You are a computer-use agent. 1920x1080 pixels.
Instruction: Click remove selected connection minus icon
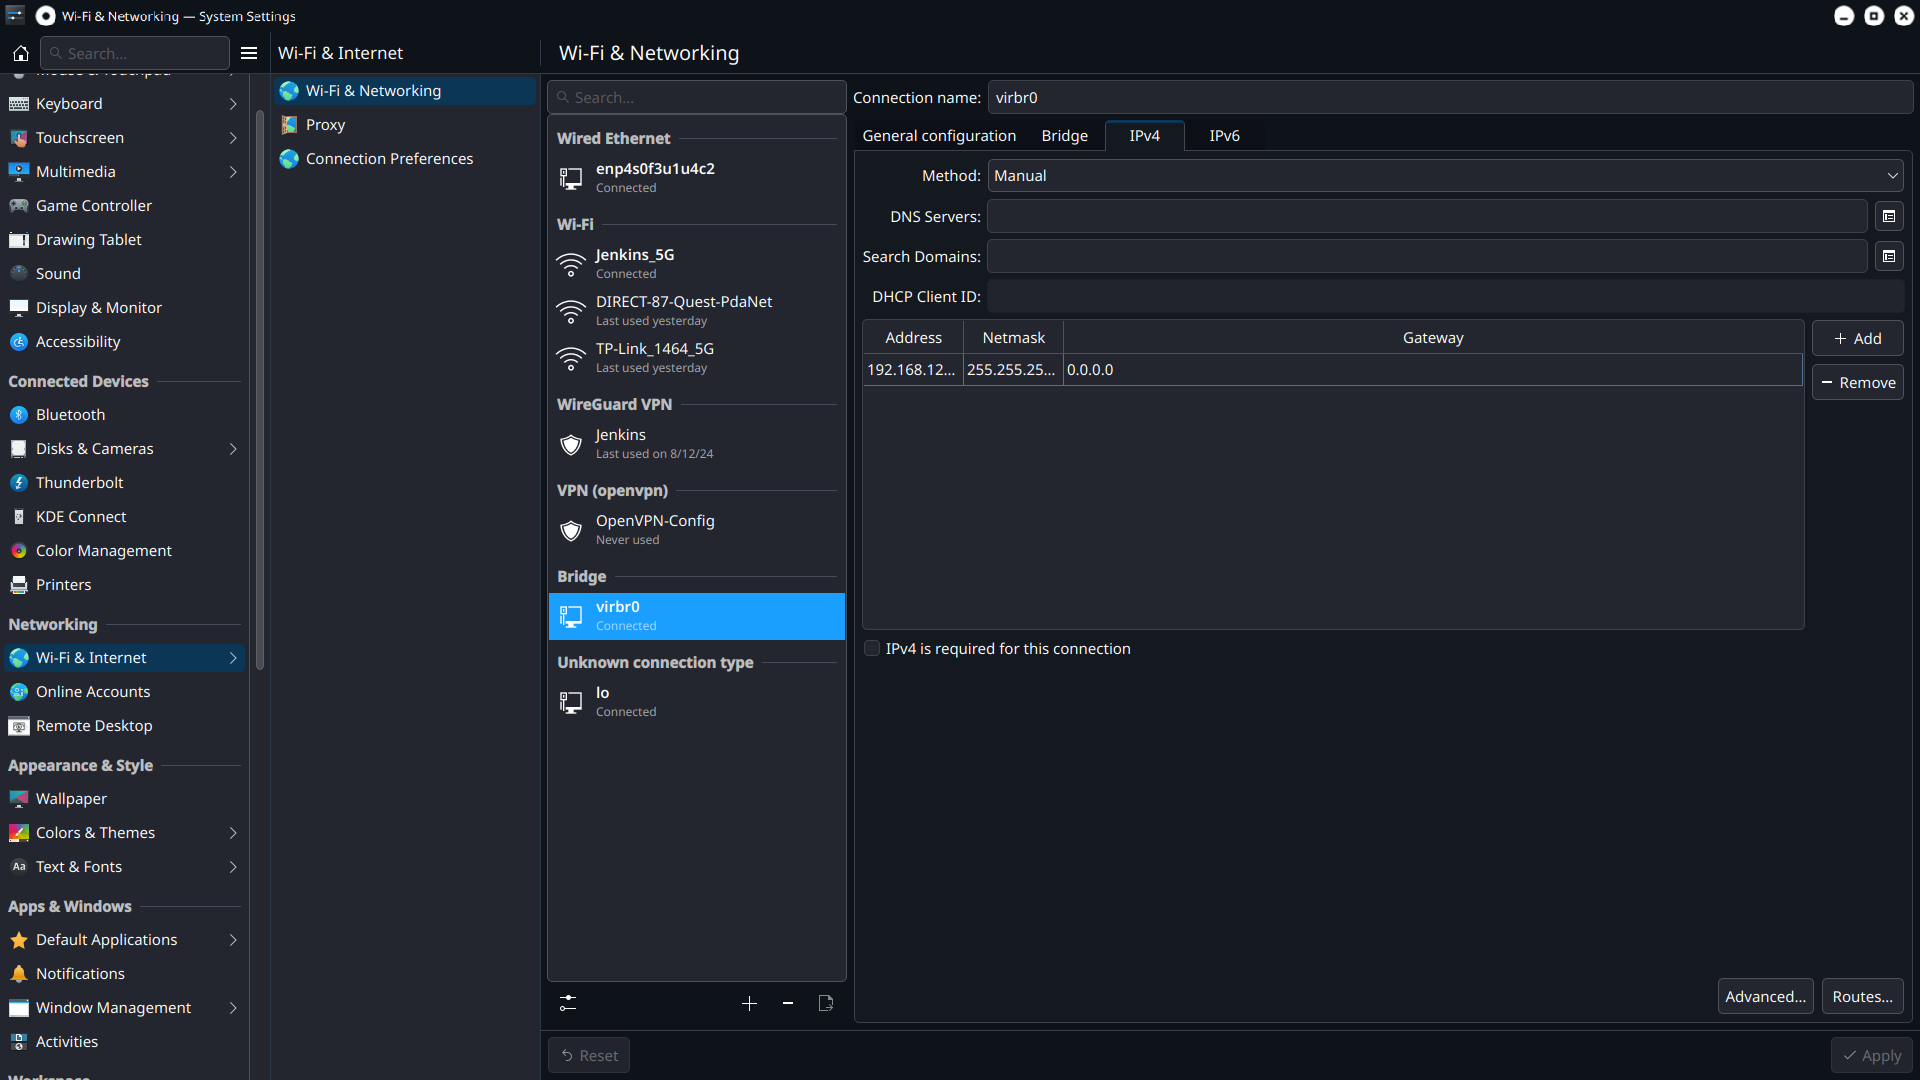coord(788,1003)
